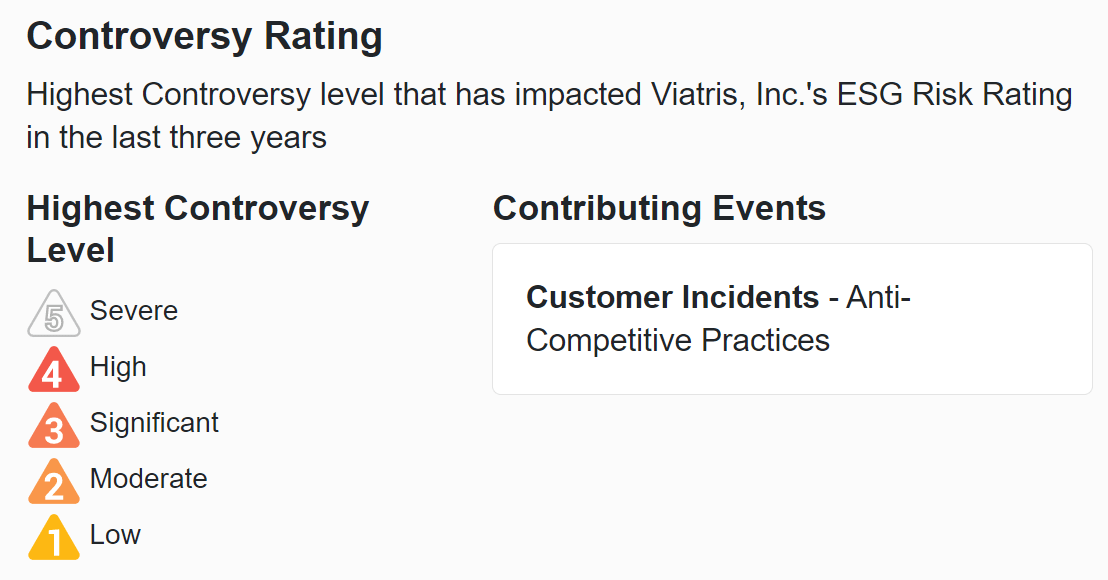1108x580 pixels.
Task: Select the Significant label text
Action: [x=154, y=423]
